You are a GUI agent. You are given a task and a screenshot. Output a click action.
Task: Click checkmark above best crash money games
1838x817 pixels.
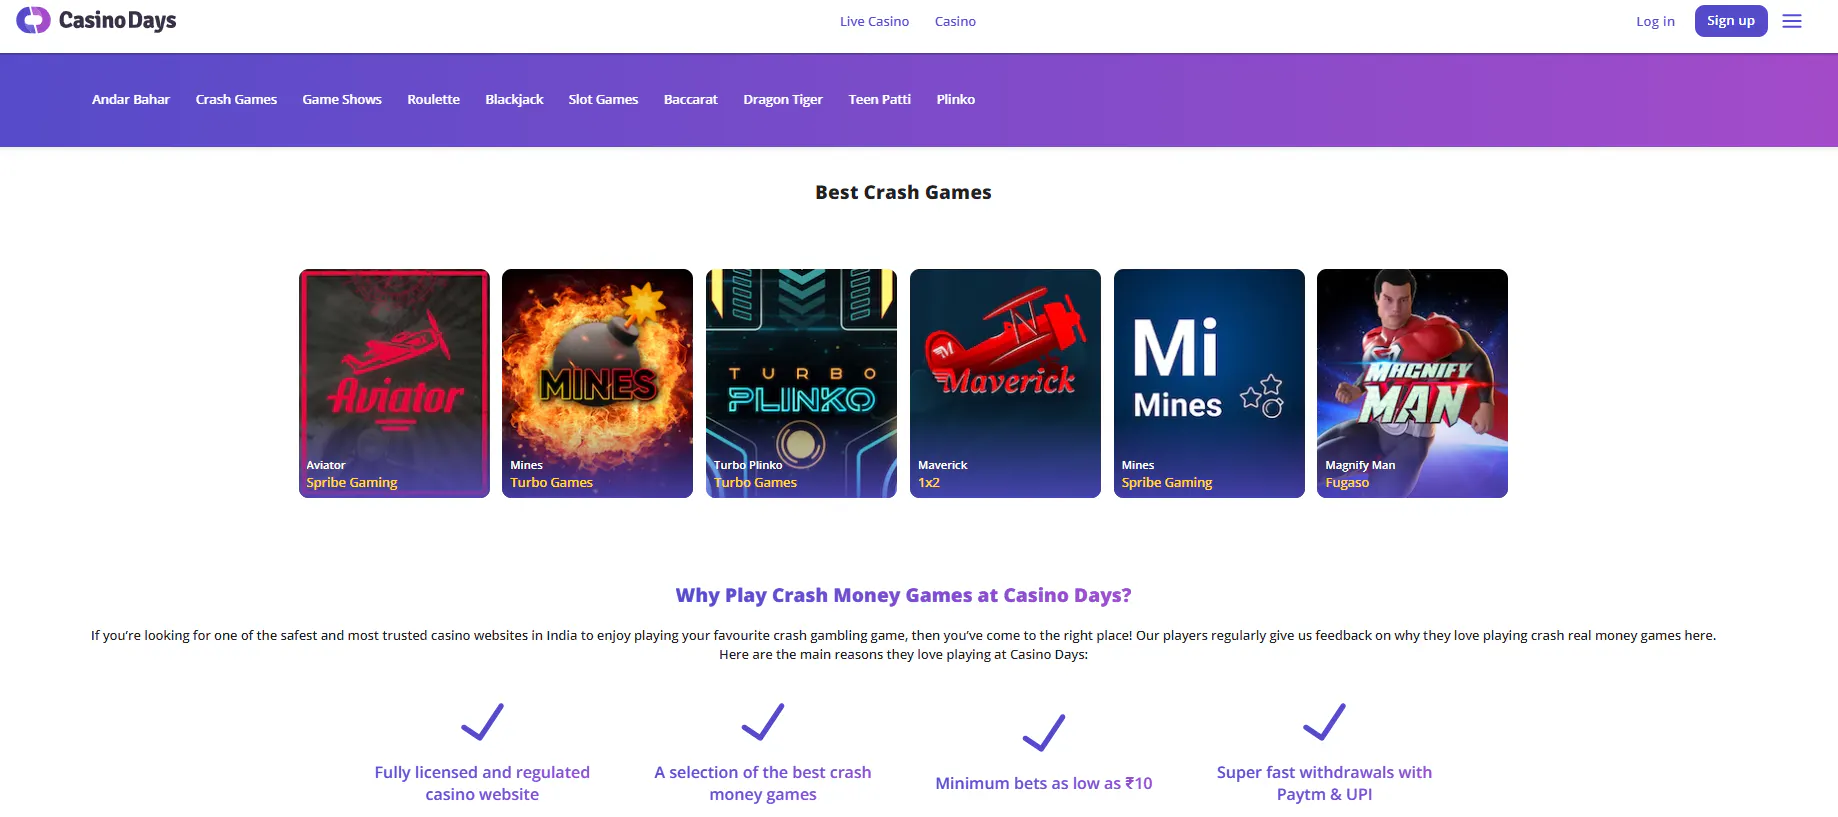[763, 722]
